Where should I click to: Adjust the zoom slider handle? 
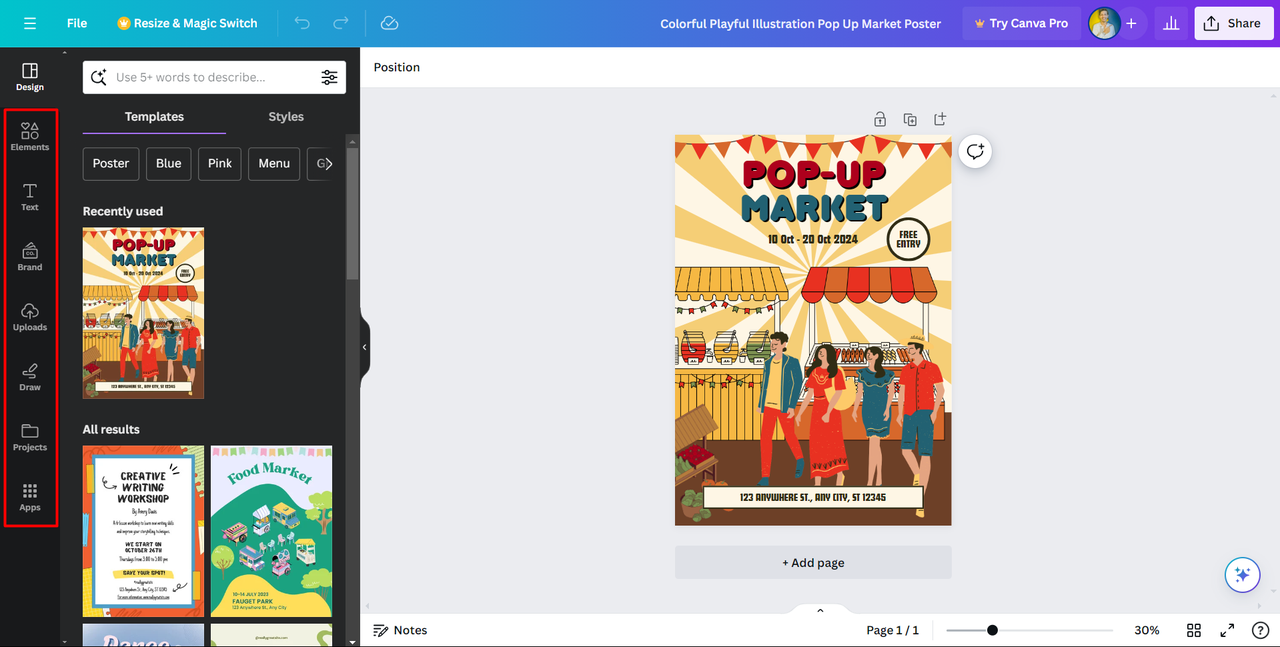(x=992, y=630)
